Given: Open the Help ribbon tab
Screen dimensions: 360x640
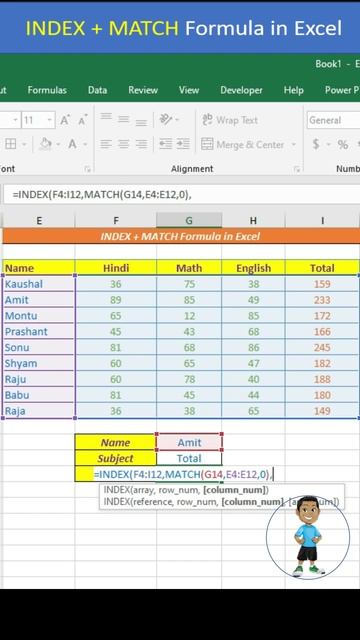Looking at the screenshot, I should point(293,90).
